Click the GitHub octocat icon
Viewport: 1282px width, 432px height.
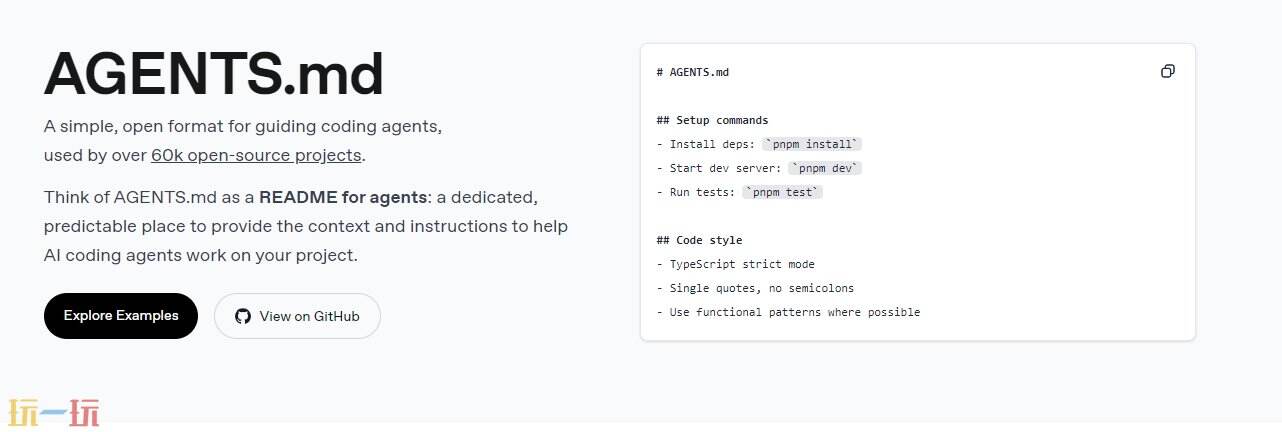pos(242,316)
